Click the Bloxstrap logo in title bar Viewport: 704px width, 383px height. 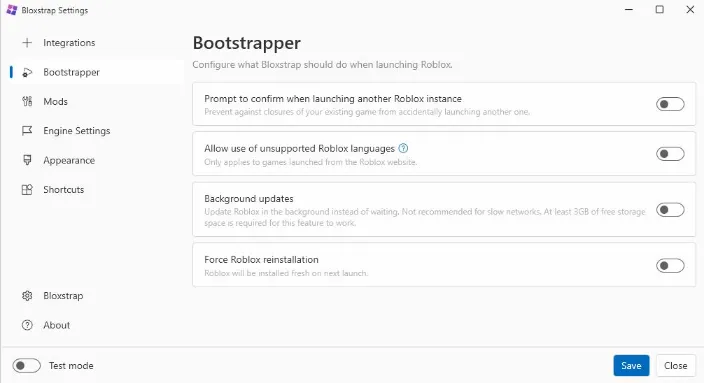(x=12, y=10)
